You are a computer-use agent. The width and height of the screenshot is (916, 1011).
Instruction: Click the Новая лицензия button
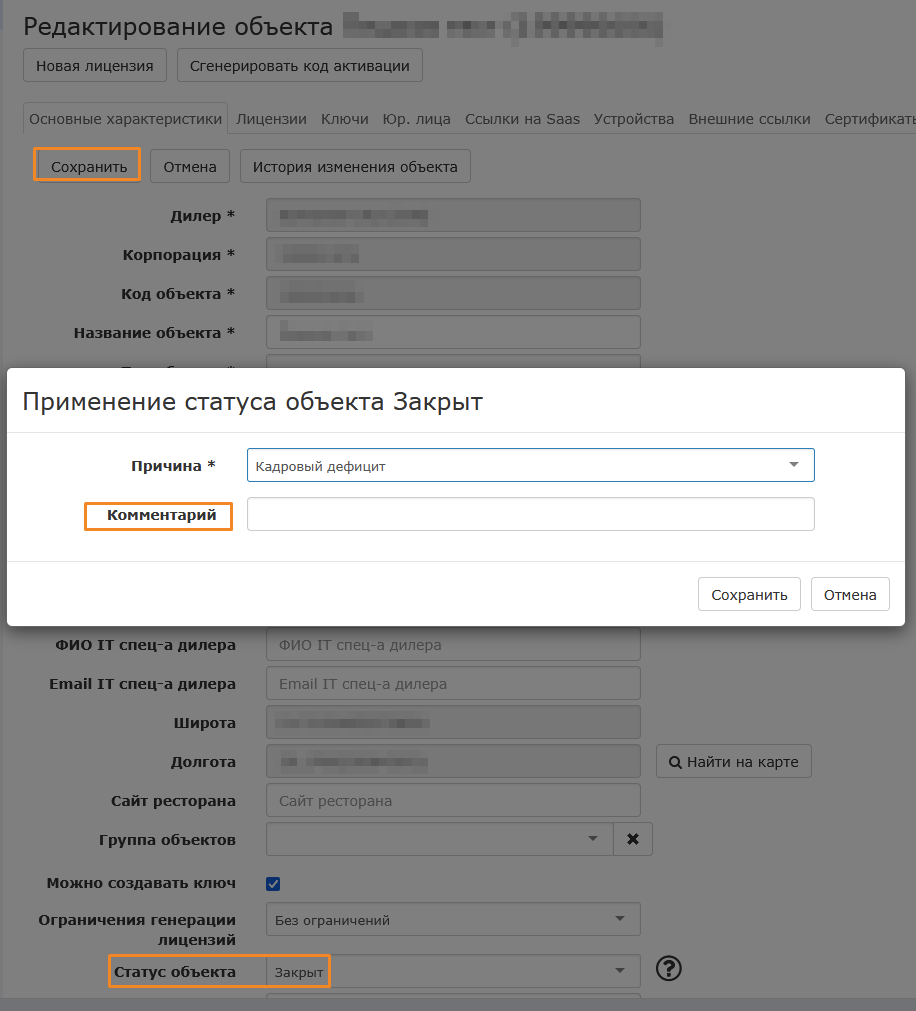pyautogui.click(x=94, y=66)
